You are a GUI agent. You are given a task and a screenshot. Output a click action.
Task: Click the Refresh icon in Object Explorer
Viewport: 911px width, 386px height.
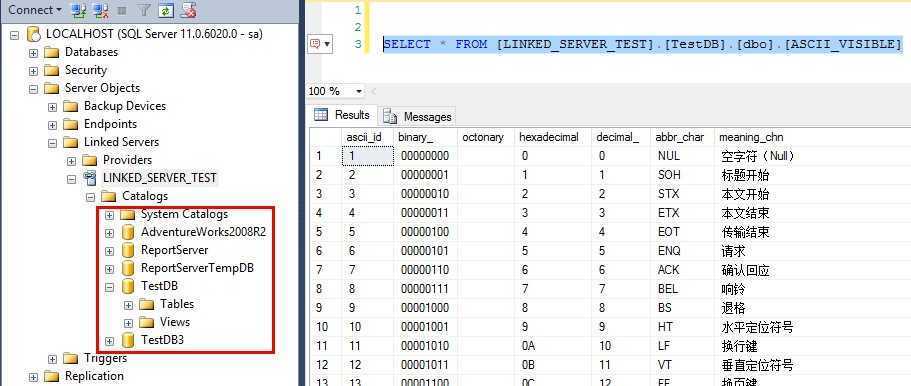coord(166,10)
